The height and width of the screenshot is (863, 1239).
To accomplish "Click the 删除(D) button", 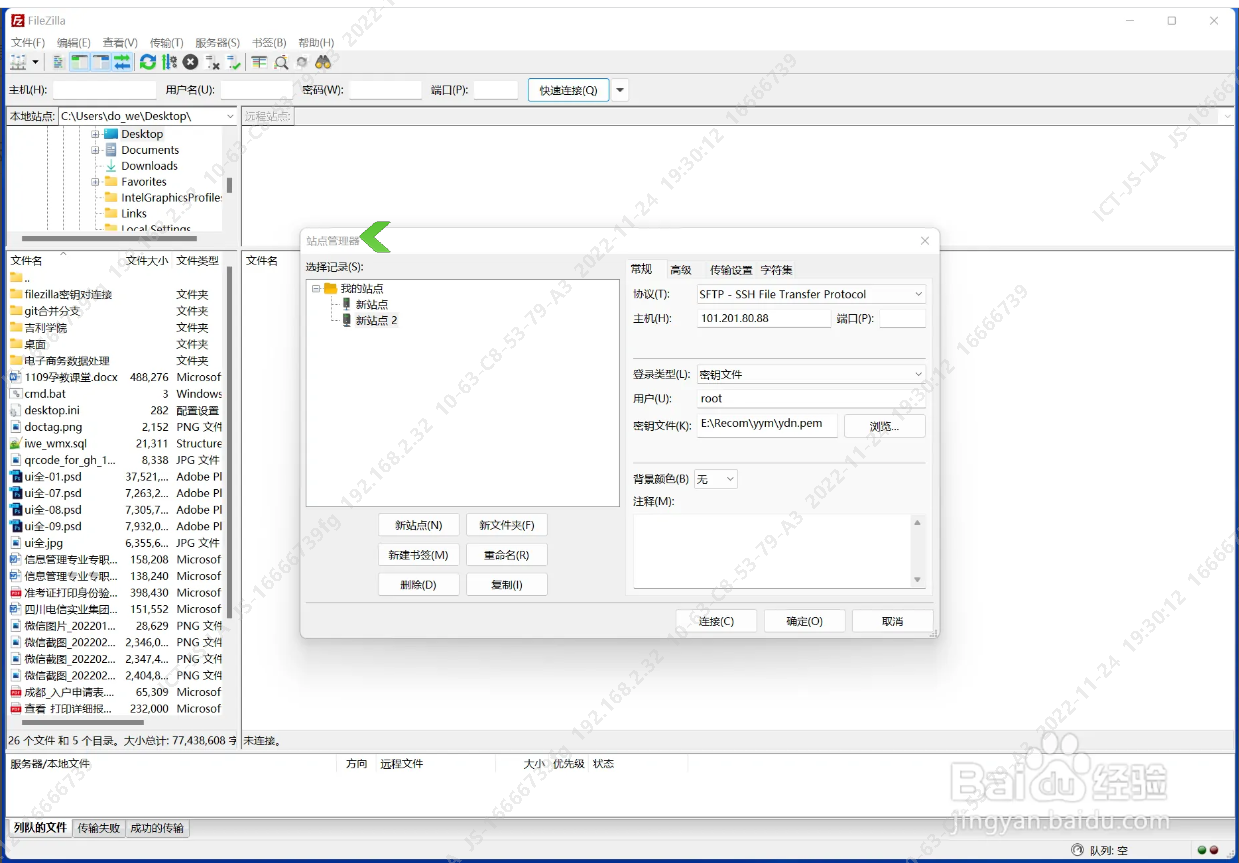I will [419, 585].
